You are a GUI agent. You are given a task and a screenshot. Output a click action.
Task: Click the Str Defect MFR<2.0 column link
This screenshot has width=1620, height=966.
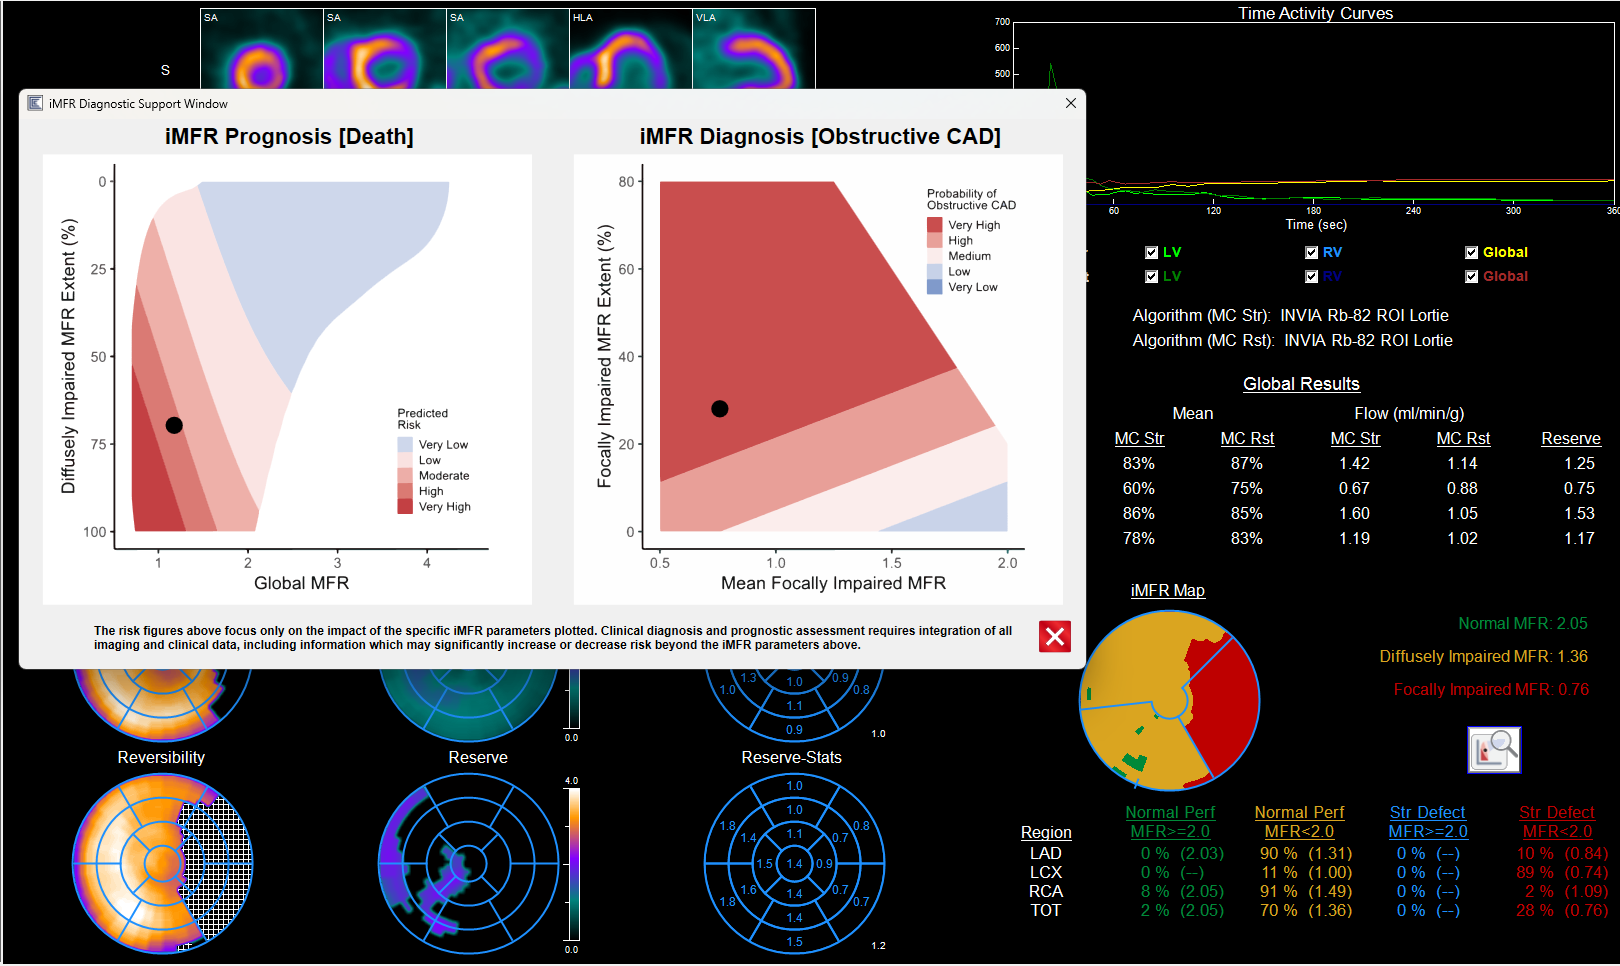[1554, 821]
